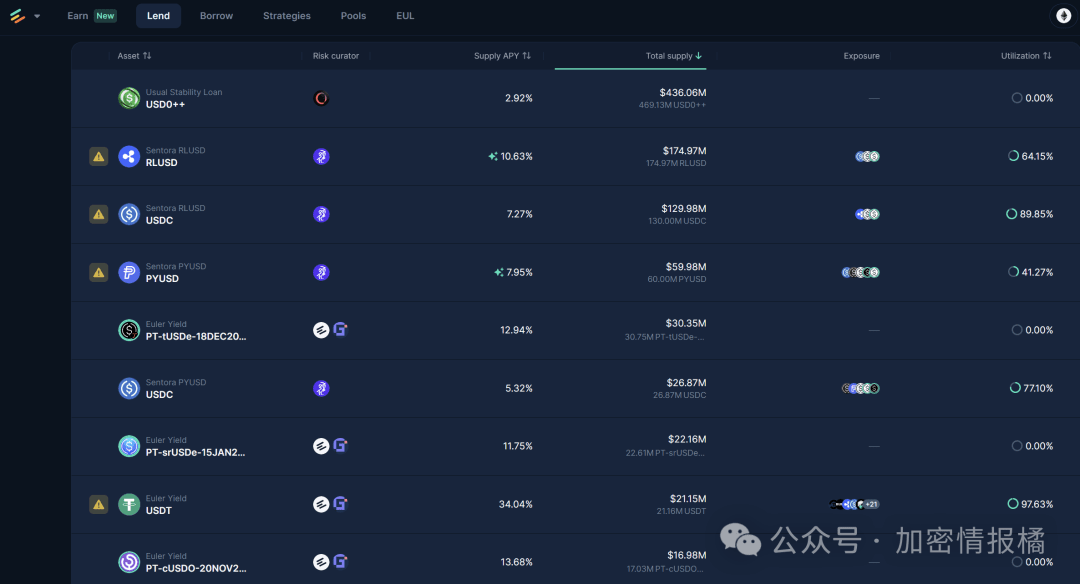
Task: Click utilization ring showing 97.63%
Action: (1012, 503)
